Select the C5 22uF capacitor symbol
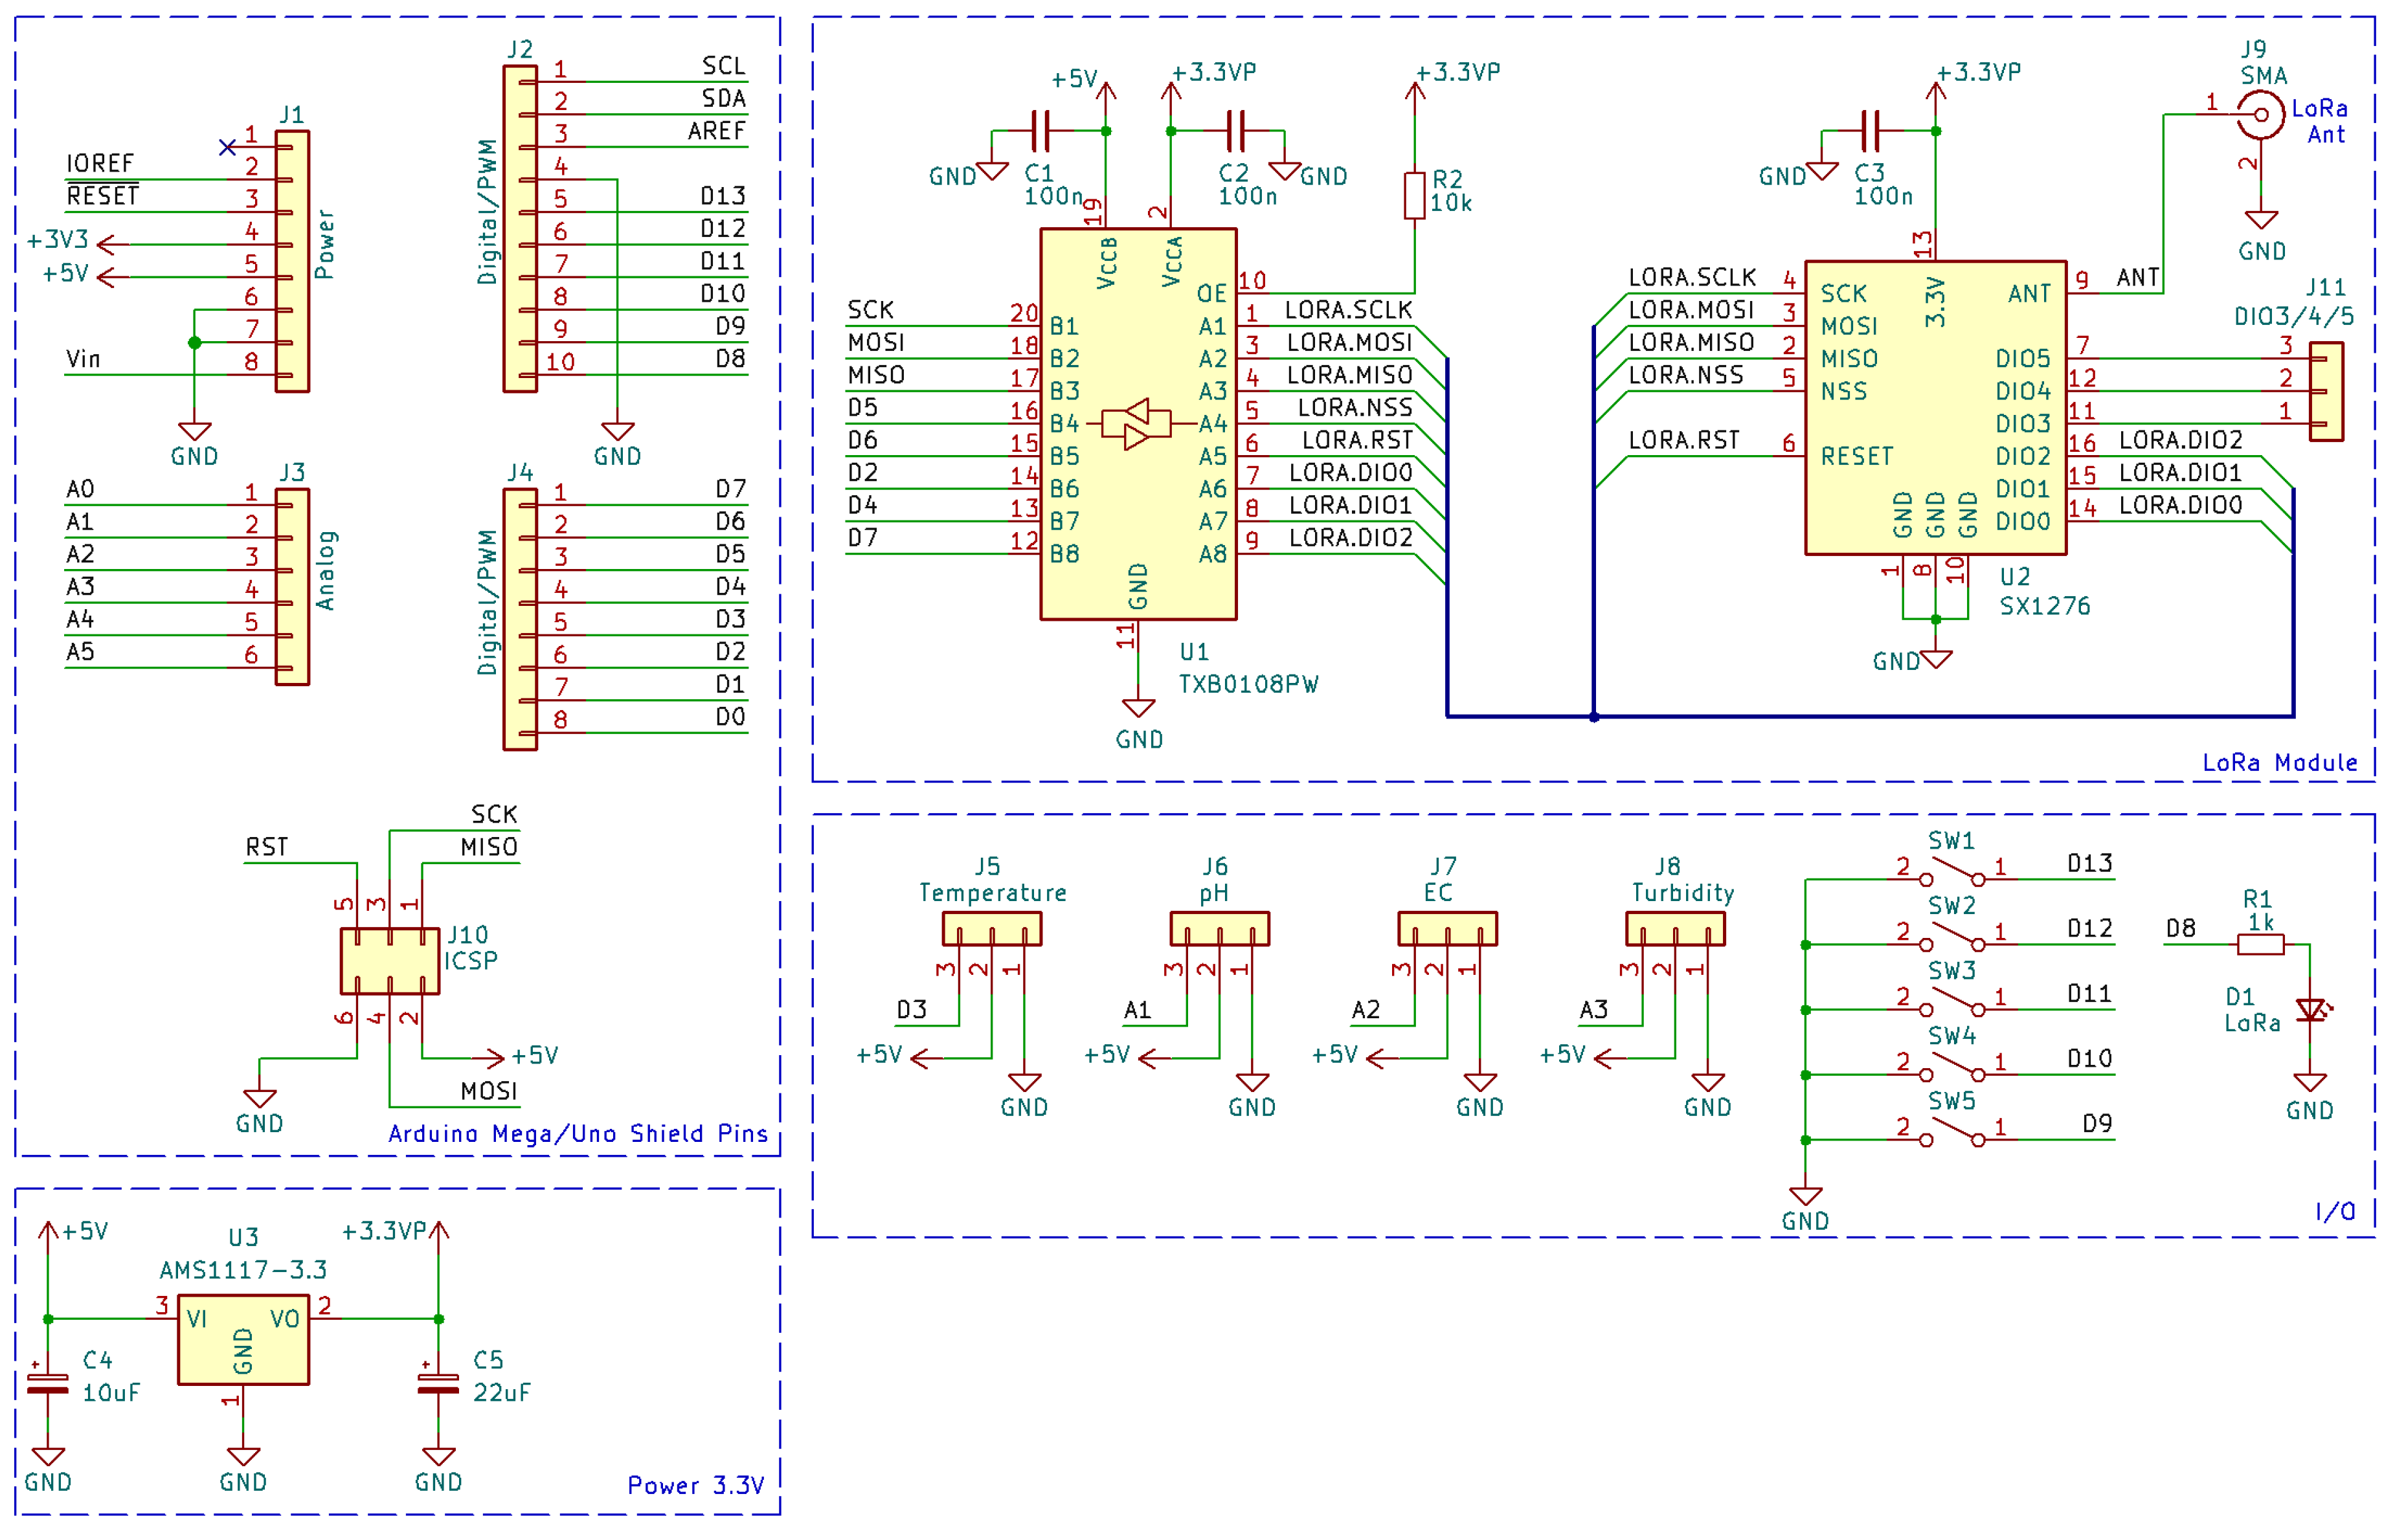The height and width of the screenshot is (1540, 2395). (438, 1383)
